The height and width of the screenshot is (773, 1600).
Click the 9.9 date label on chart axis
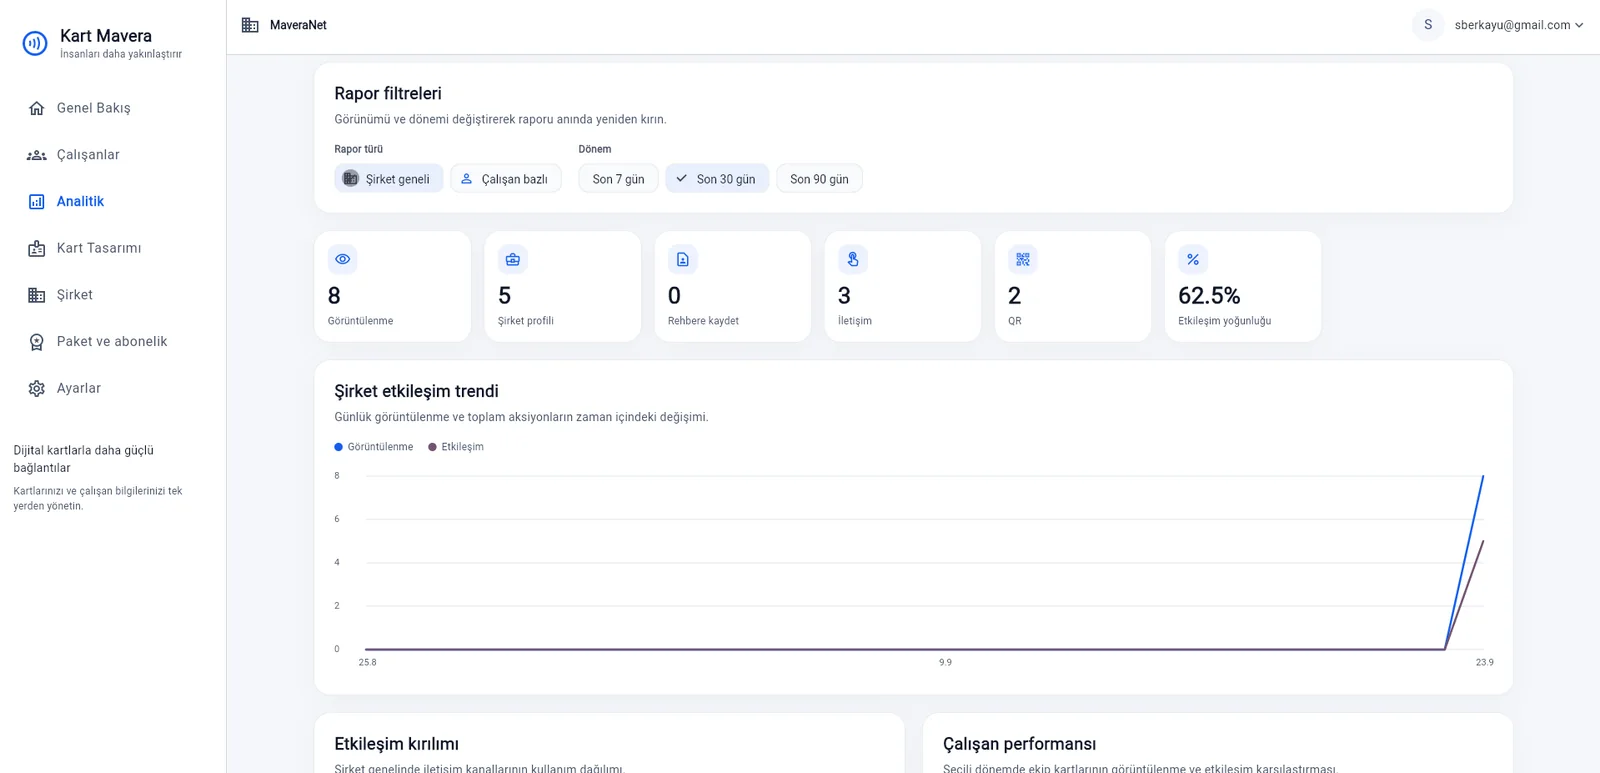tap(945, 662)
